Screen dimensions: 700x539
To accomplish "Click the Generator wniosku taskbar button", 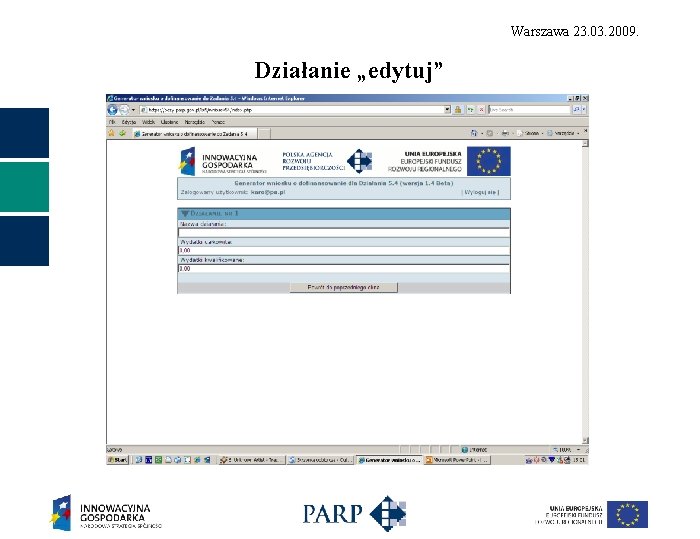I will coord(389,460).
